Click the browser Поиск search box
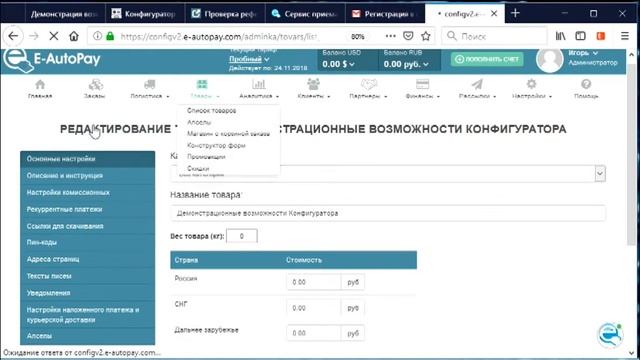 coord(495,36)
